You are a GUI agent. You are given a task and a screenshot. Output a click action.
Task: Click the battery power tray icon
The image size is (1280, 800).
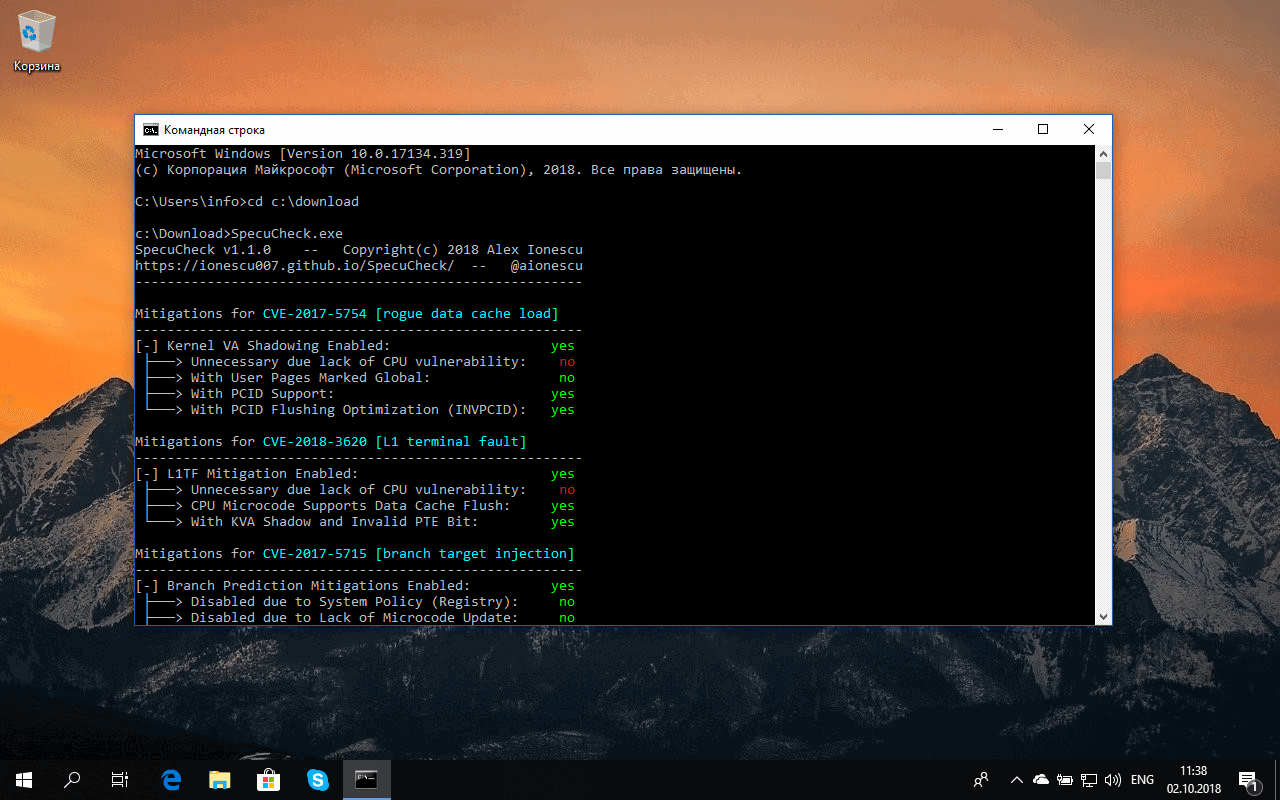(1065, 780)
